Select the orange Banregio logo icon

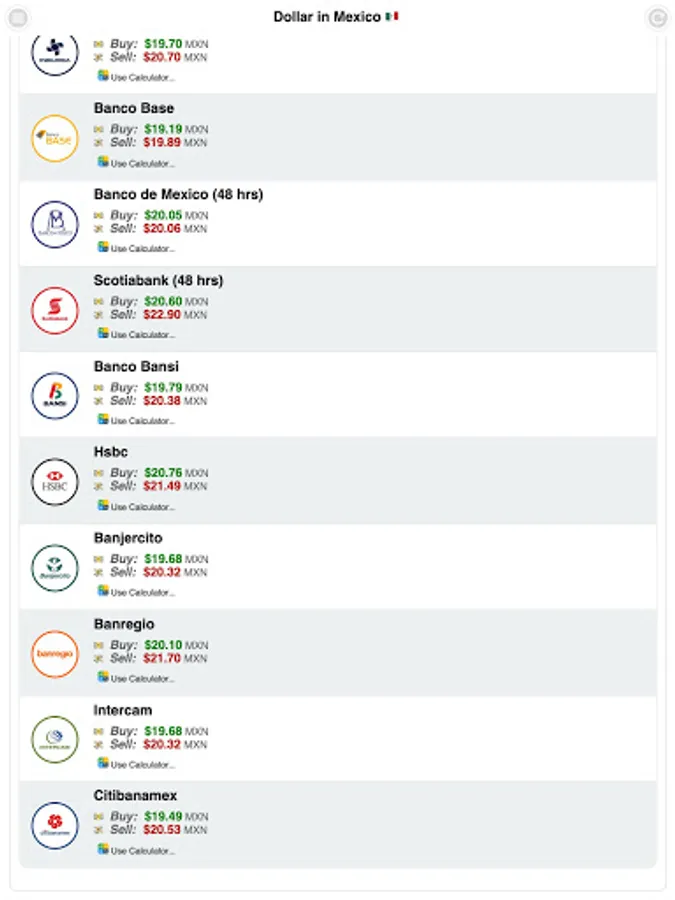[x=54, y=654]
